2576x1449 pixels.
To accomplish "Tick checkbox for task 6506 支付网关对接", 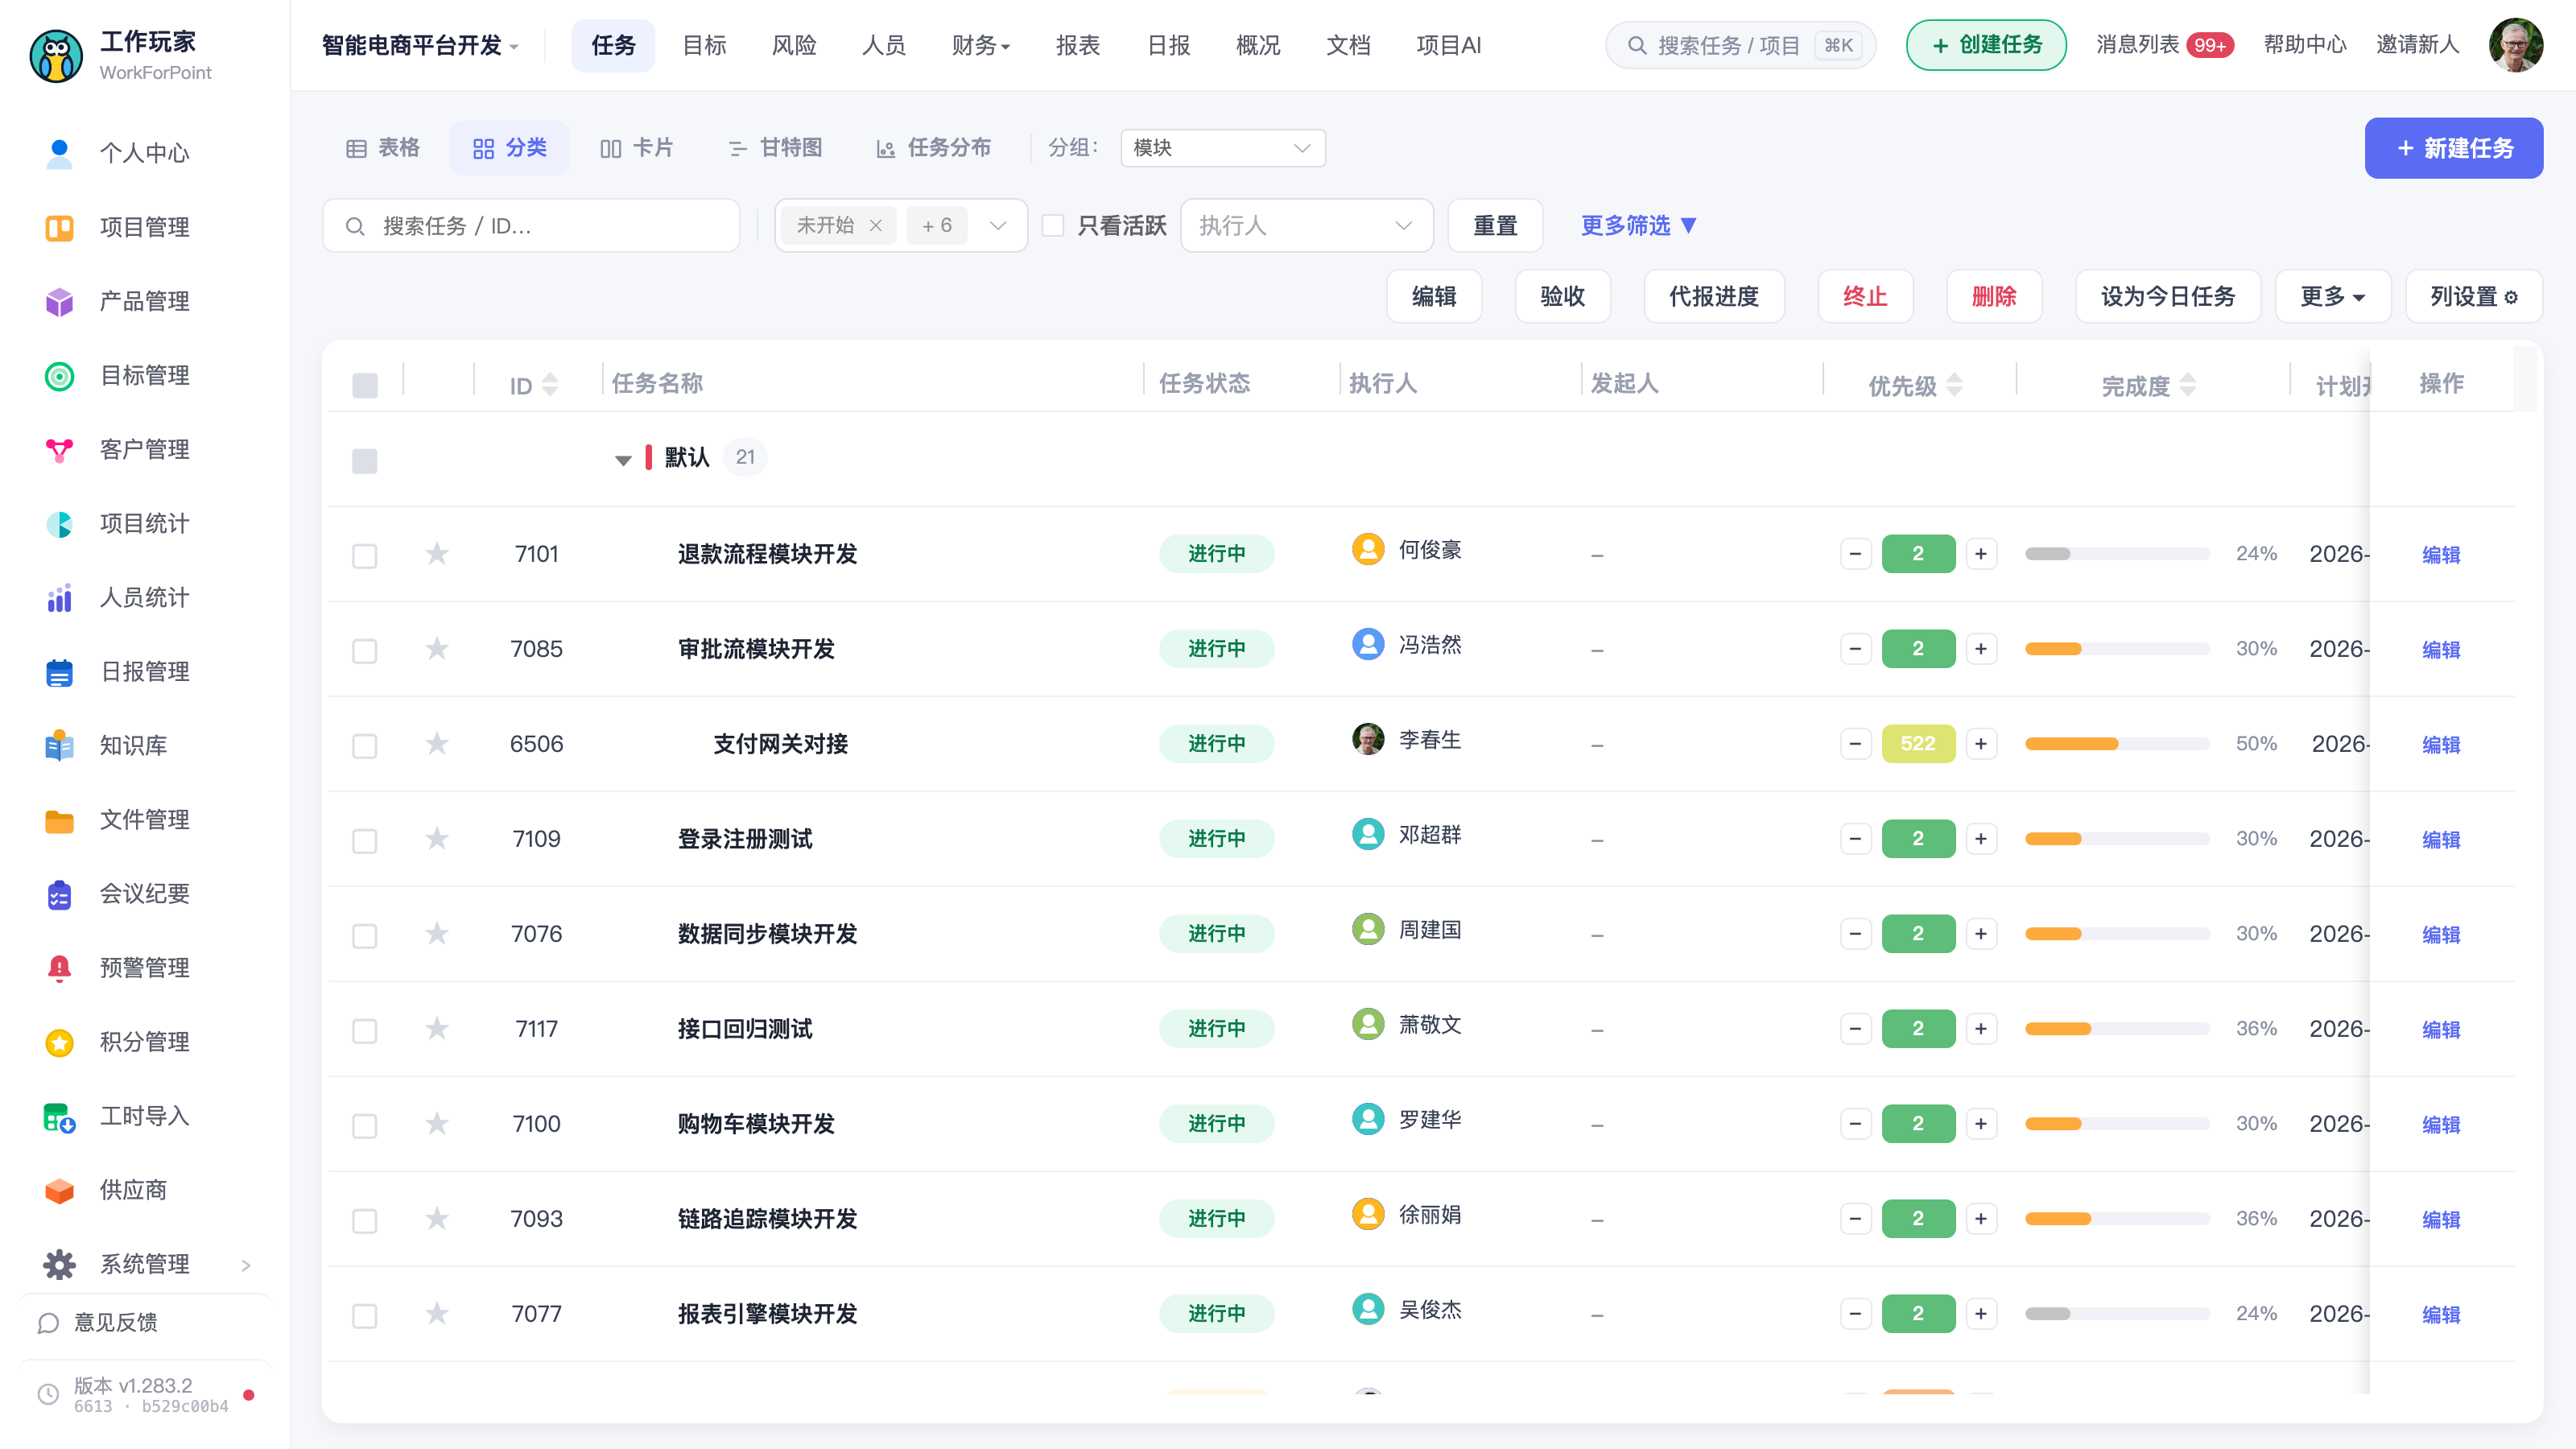I will pos(365,746).
